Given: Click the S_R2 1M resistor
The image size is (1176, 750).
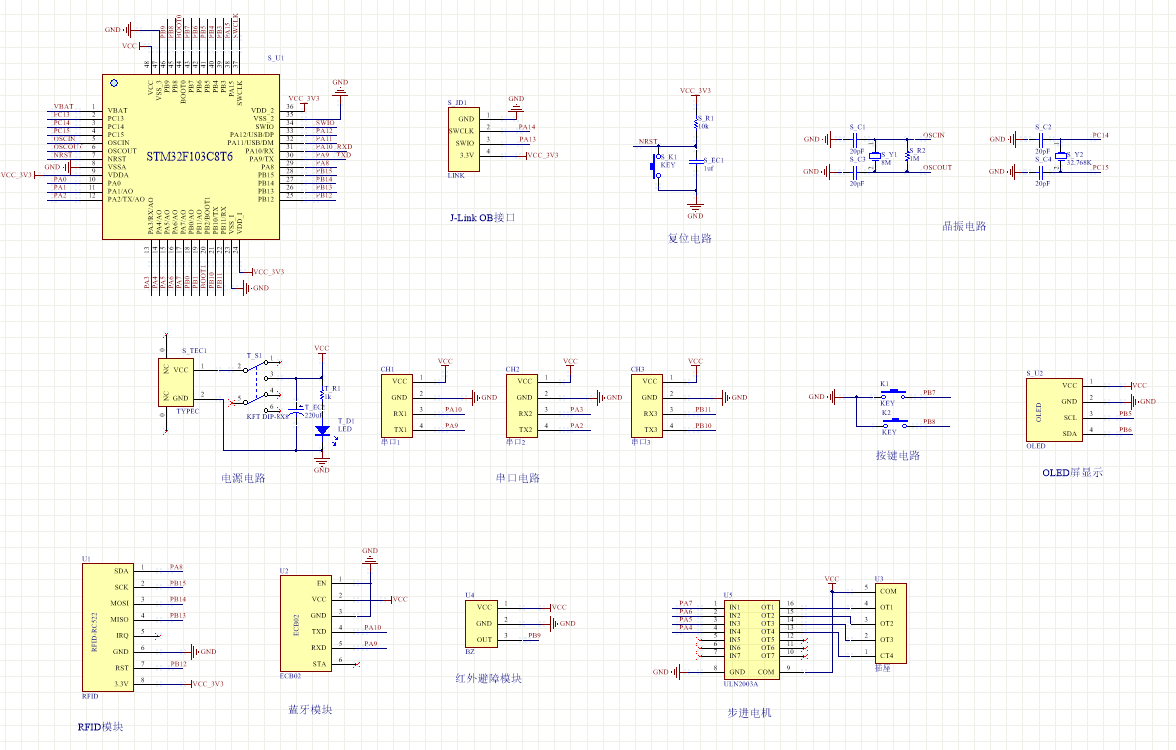Looking at the screenshot, I should tap(908, 155).
